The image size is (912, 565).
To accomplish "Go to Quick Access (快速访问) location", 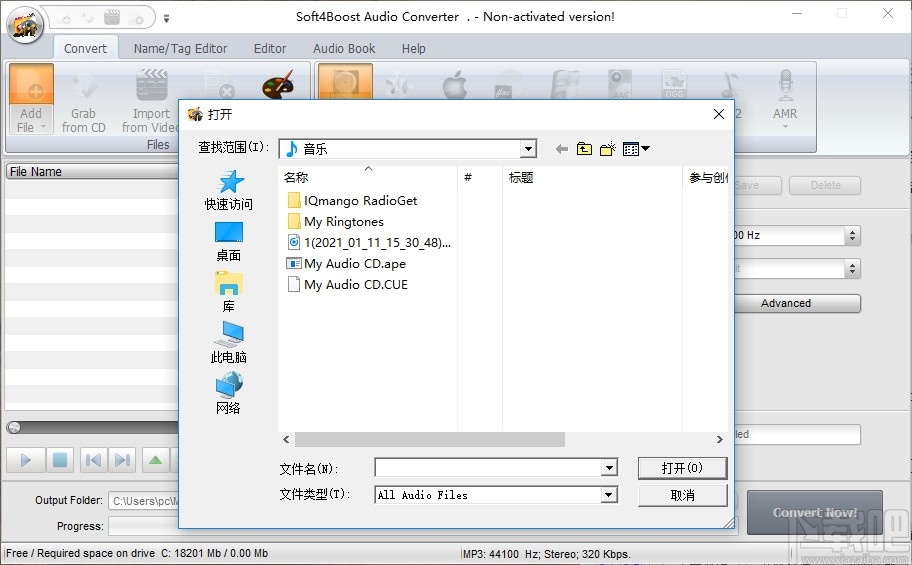I will [x=229, y=190].
